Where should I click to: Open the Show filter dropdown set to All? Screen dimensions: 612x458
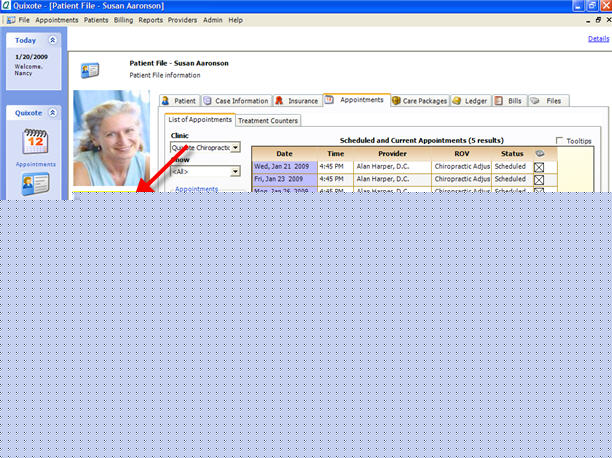235,171
